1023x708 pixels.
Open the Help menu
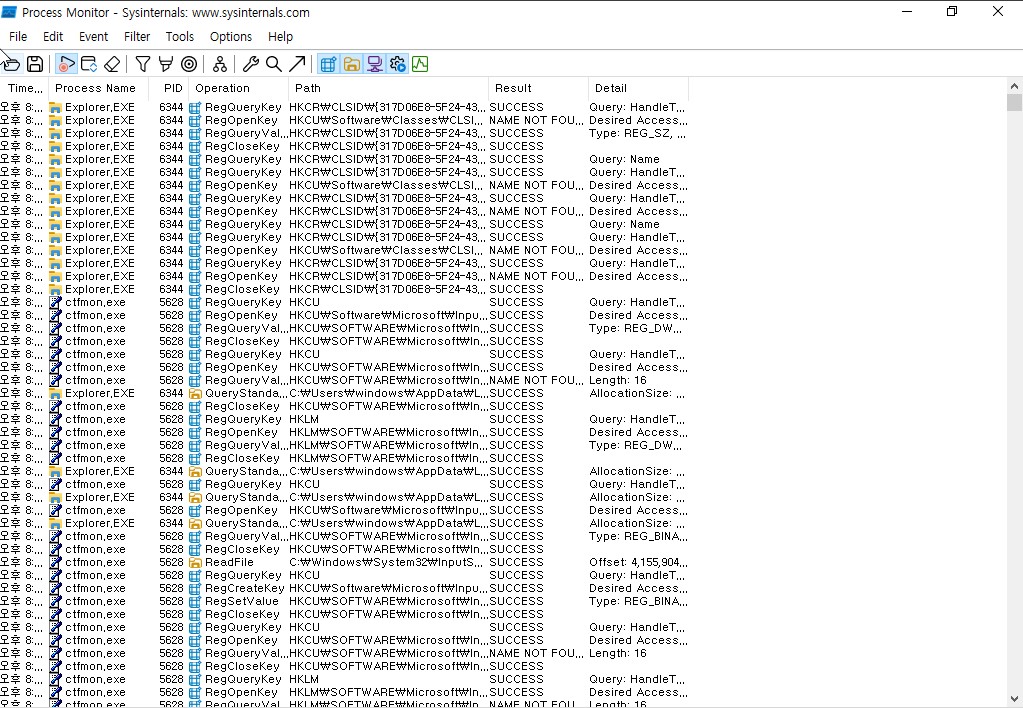coord(281,37)
